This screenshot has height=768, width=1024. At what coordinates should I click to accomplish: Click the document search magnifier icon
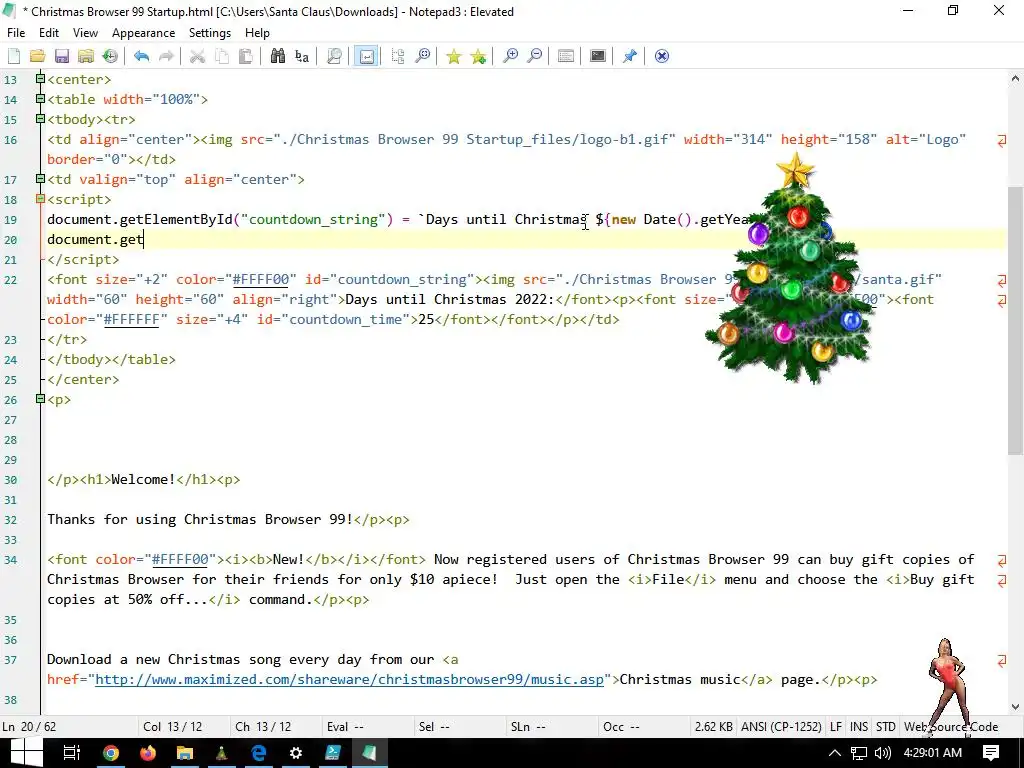[x=334, y=56]
